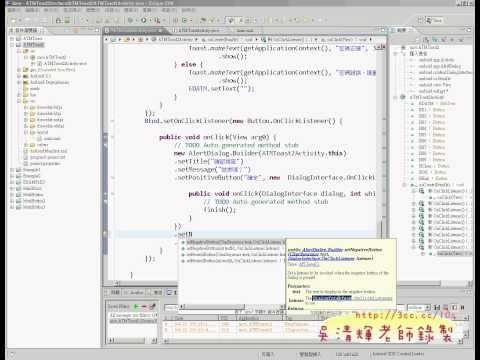
Task: Click the Run External Tools toolbar icon
Action: point(157,20)
